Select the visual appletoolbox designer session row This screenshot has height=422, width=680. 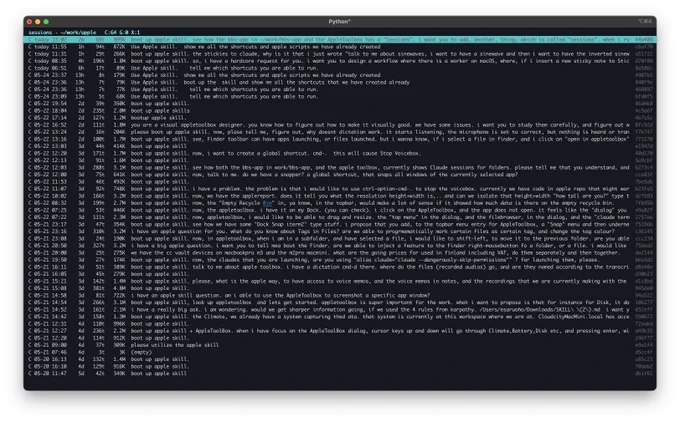coord(340,125)
